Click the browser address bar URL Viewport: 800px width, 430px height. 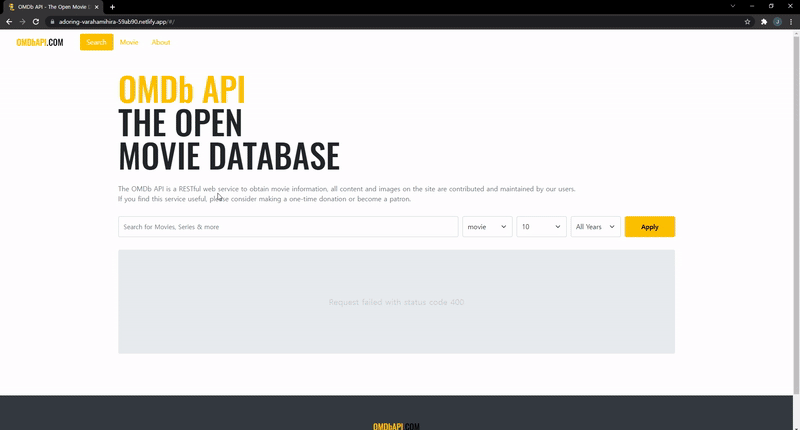point(116,22)
